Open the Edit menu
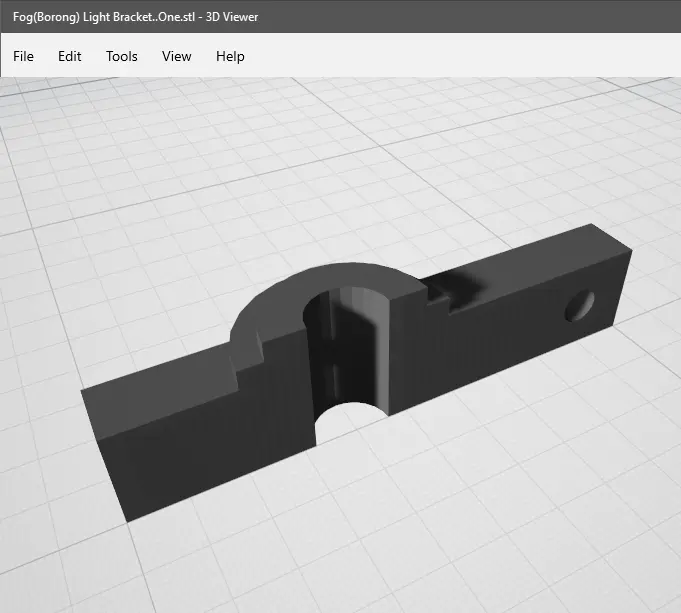Viewport: 681px width, 613px height. pyautogui.click(x=69, y=56)
